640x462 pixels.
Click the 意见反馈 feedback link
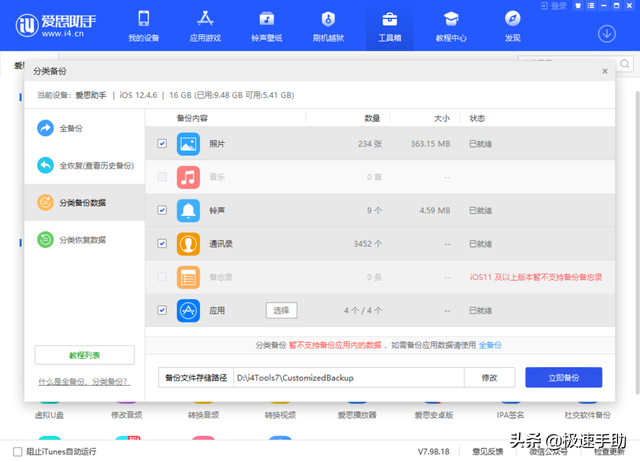click(487, 451)
